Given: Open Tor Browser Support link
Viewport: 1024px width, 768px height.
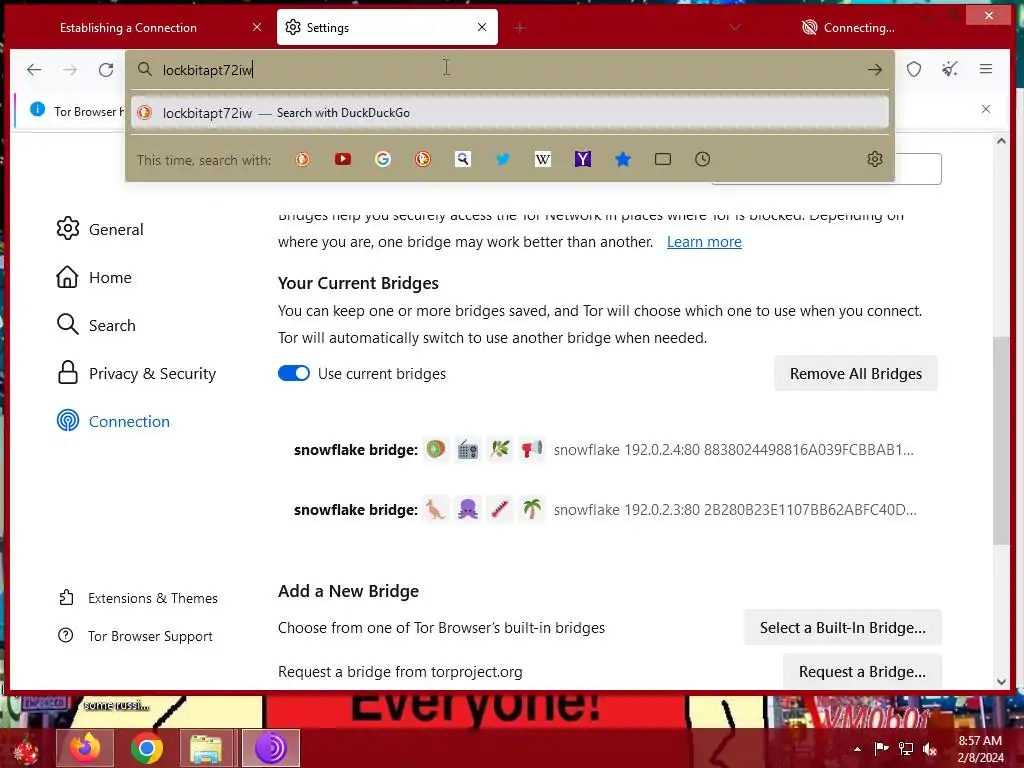Looking at the screenshot, I should (x=135, y=636).
